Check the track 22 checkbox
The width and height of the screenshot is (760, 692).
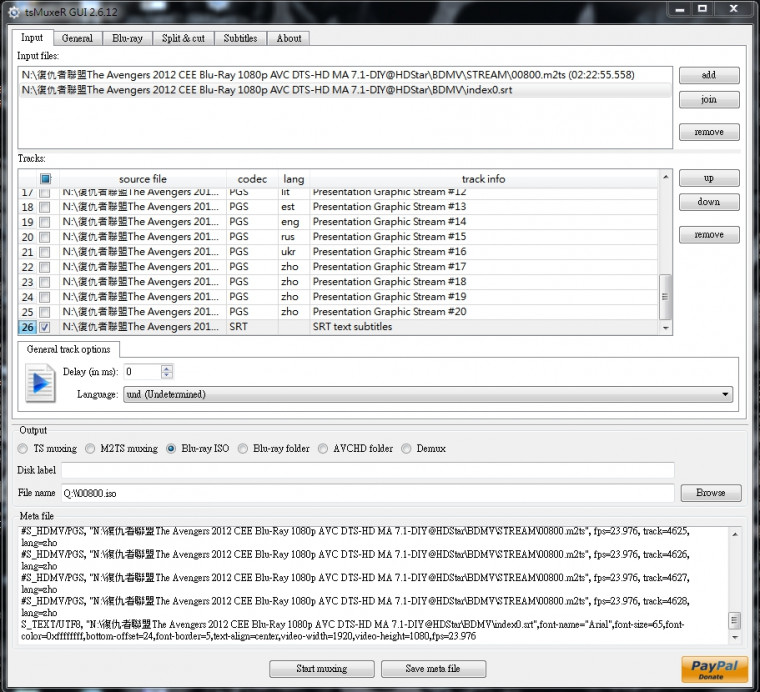(x=45, y=267)
